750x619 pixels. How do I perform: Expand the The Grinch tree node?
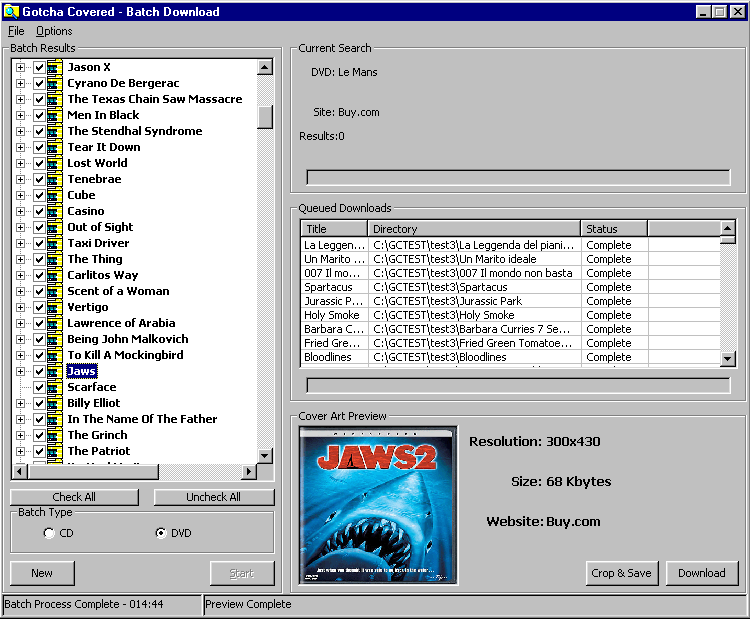tap(20, 435)
